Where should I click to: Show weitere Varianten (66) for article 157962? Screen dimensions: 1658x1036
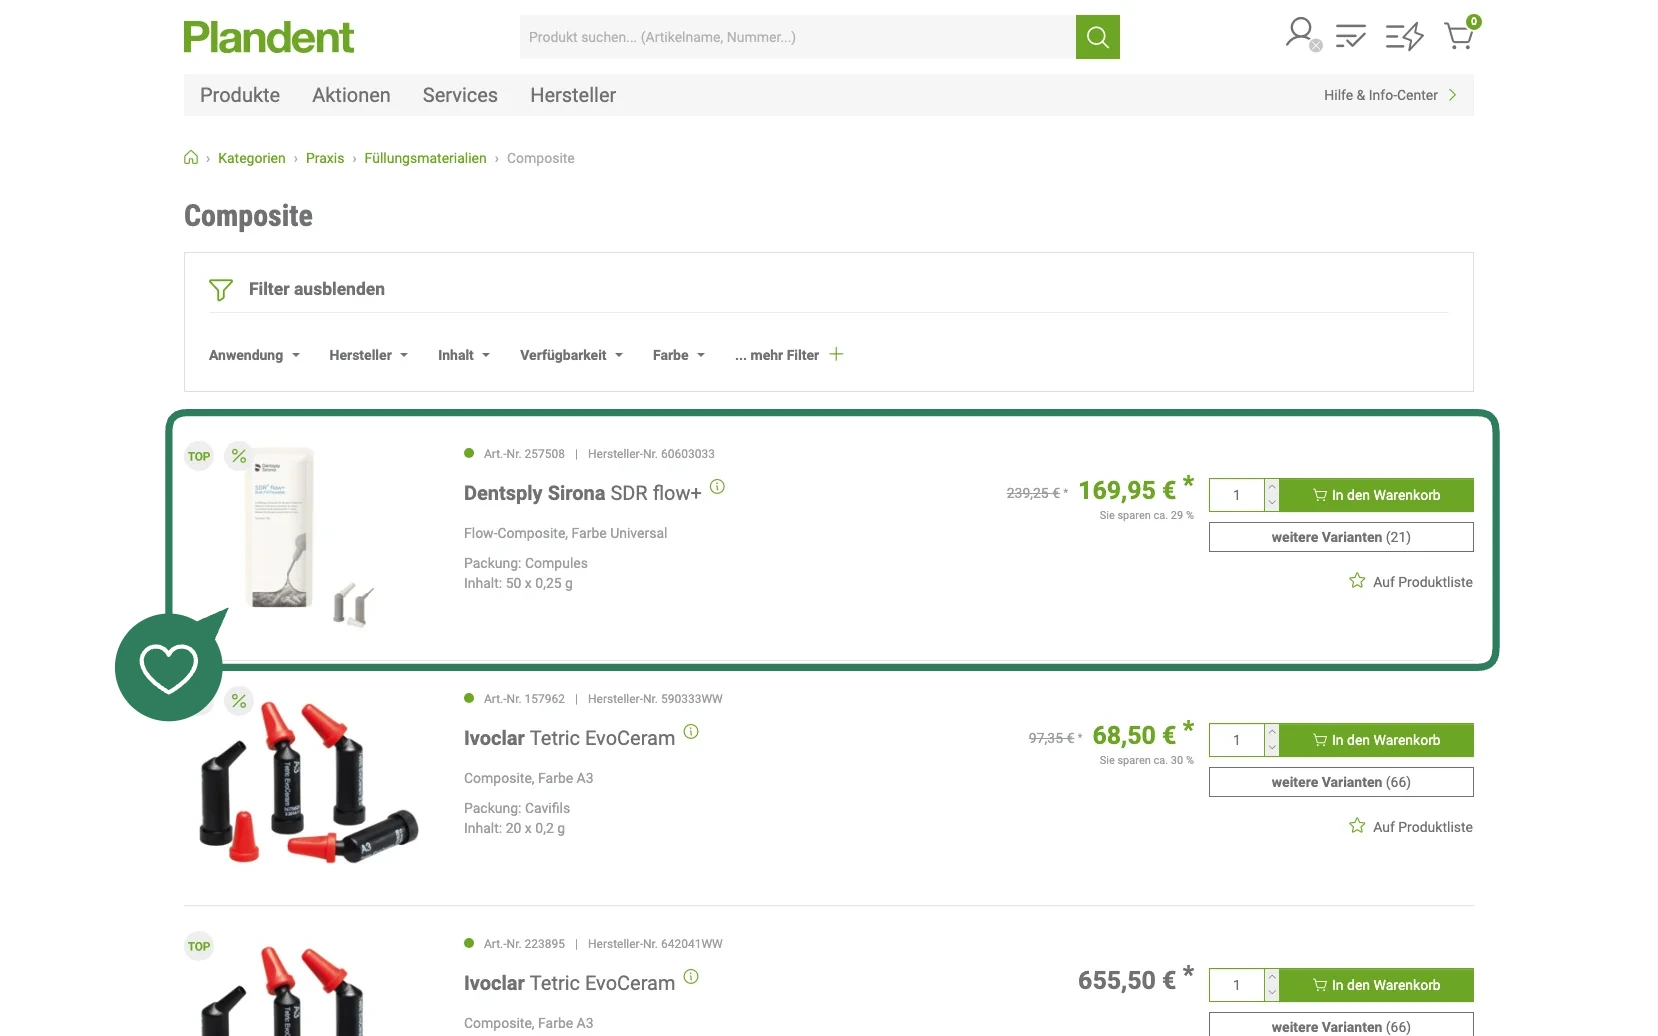pyautogui.click(x=1341, y=782)
